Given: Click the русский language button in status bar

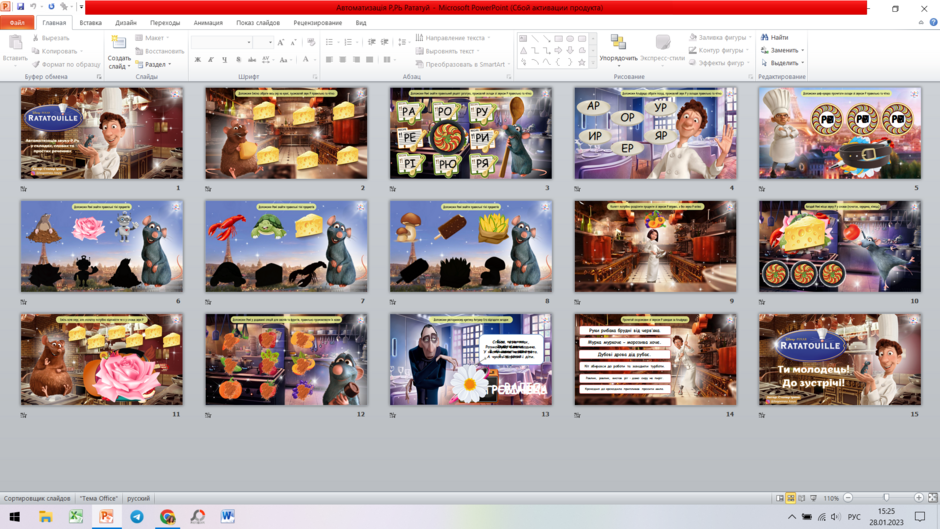Looking at the screenshot, I should 138,498.
